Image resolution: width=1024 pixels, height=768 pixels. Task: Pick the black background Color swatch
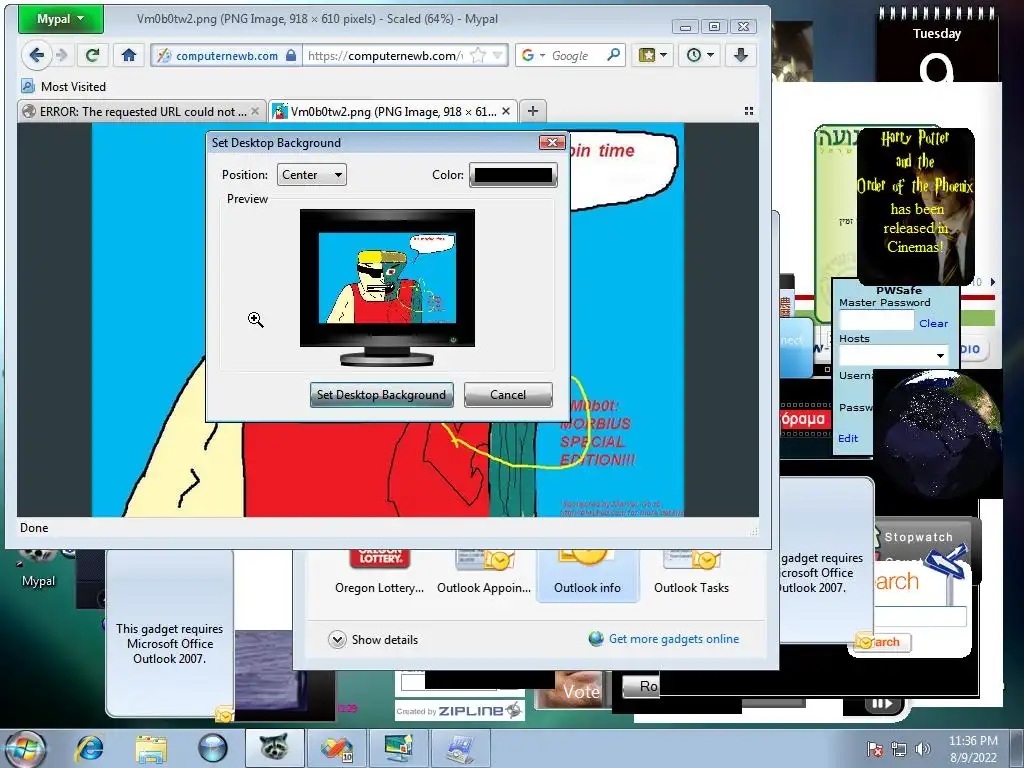coord(513,175)
